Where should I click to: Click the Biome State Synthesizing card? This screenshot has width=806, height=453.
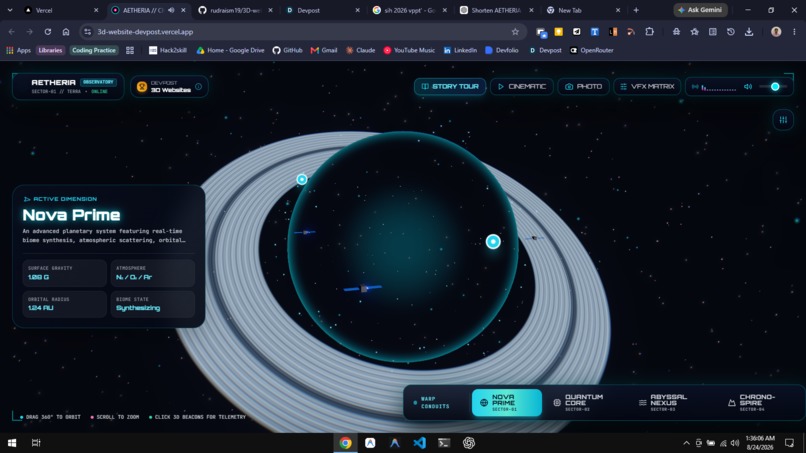[153, 304]
